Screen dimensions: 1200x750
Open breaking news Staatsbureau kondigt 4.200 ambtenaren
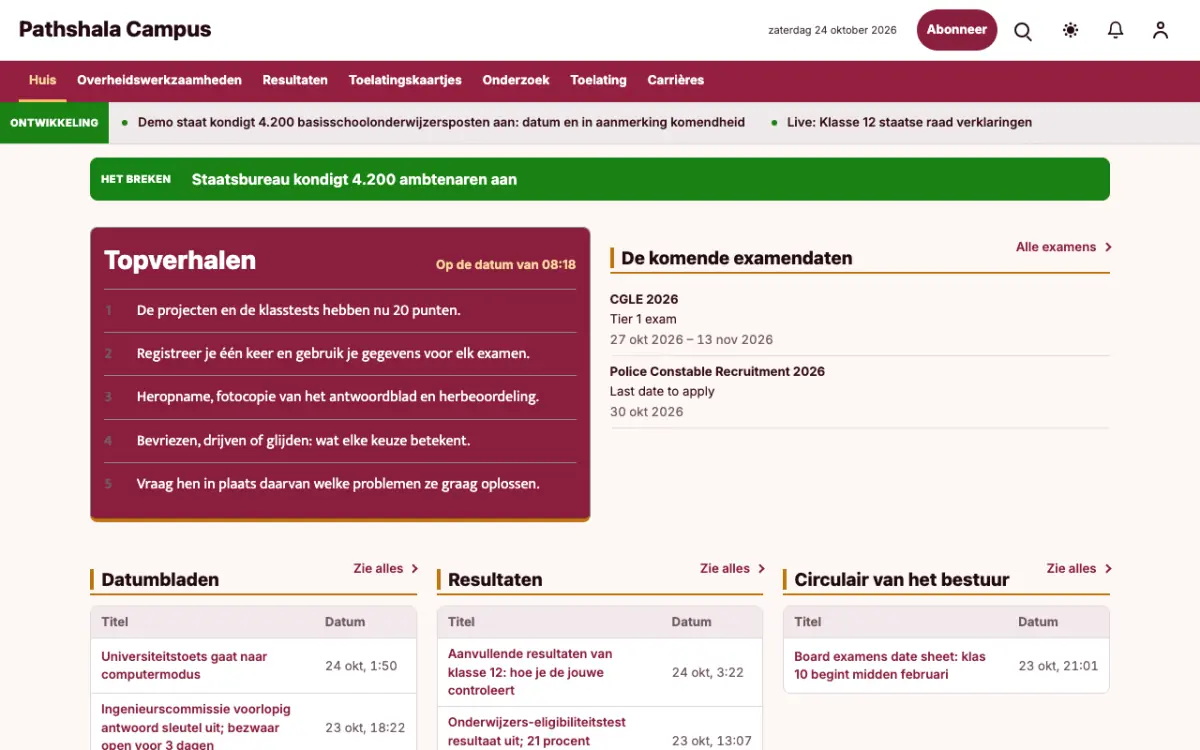click(x=354, y=180)
